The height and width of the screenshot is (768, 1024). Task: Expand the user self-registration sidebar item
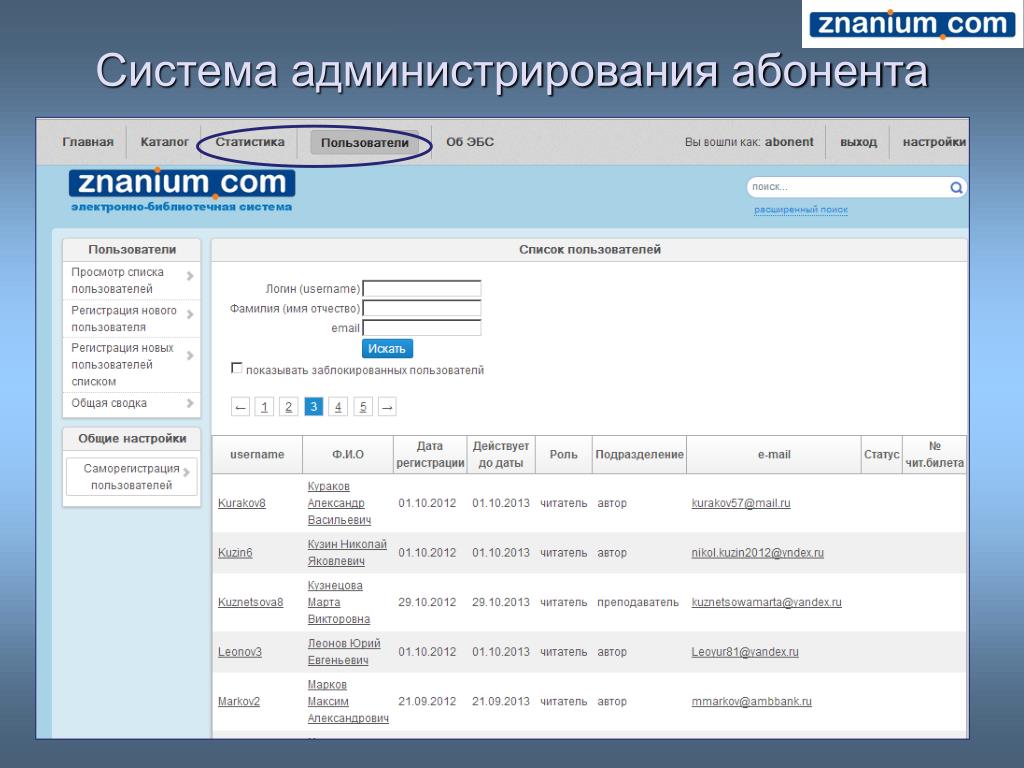[186, 472]
